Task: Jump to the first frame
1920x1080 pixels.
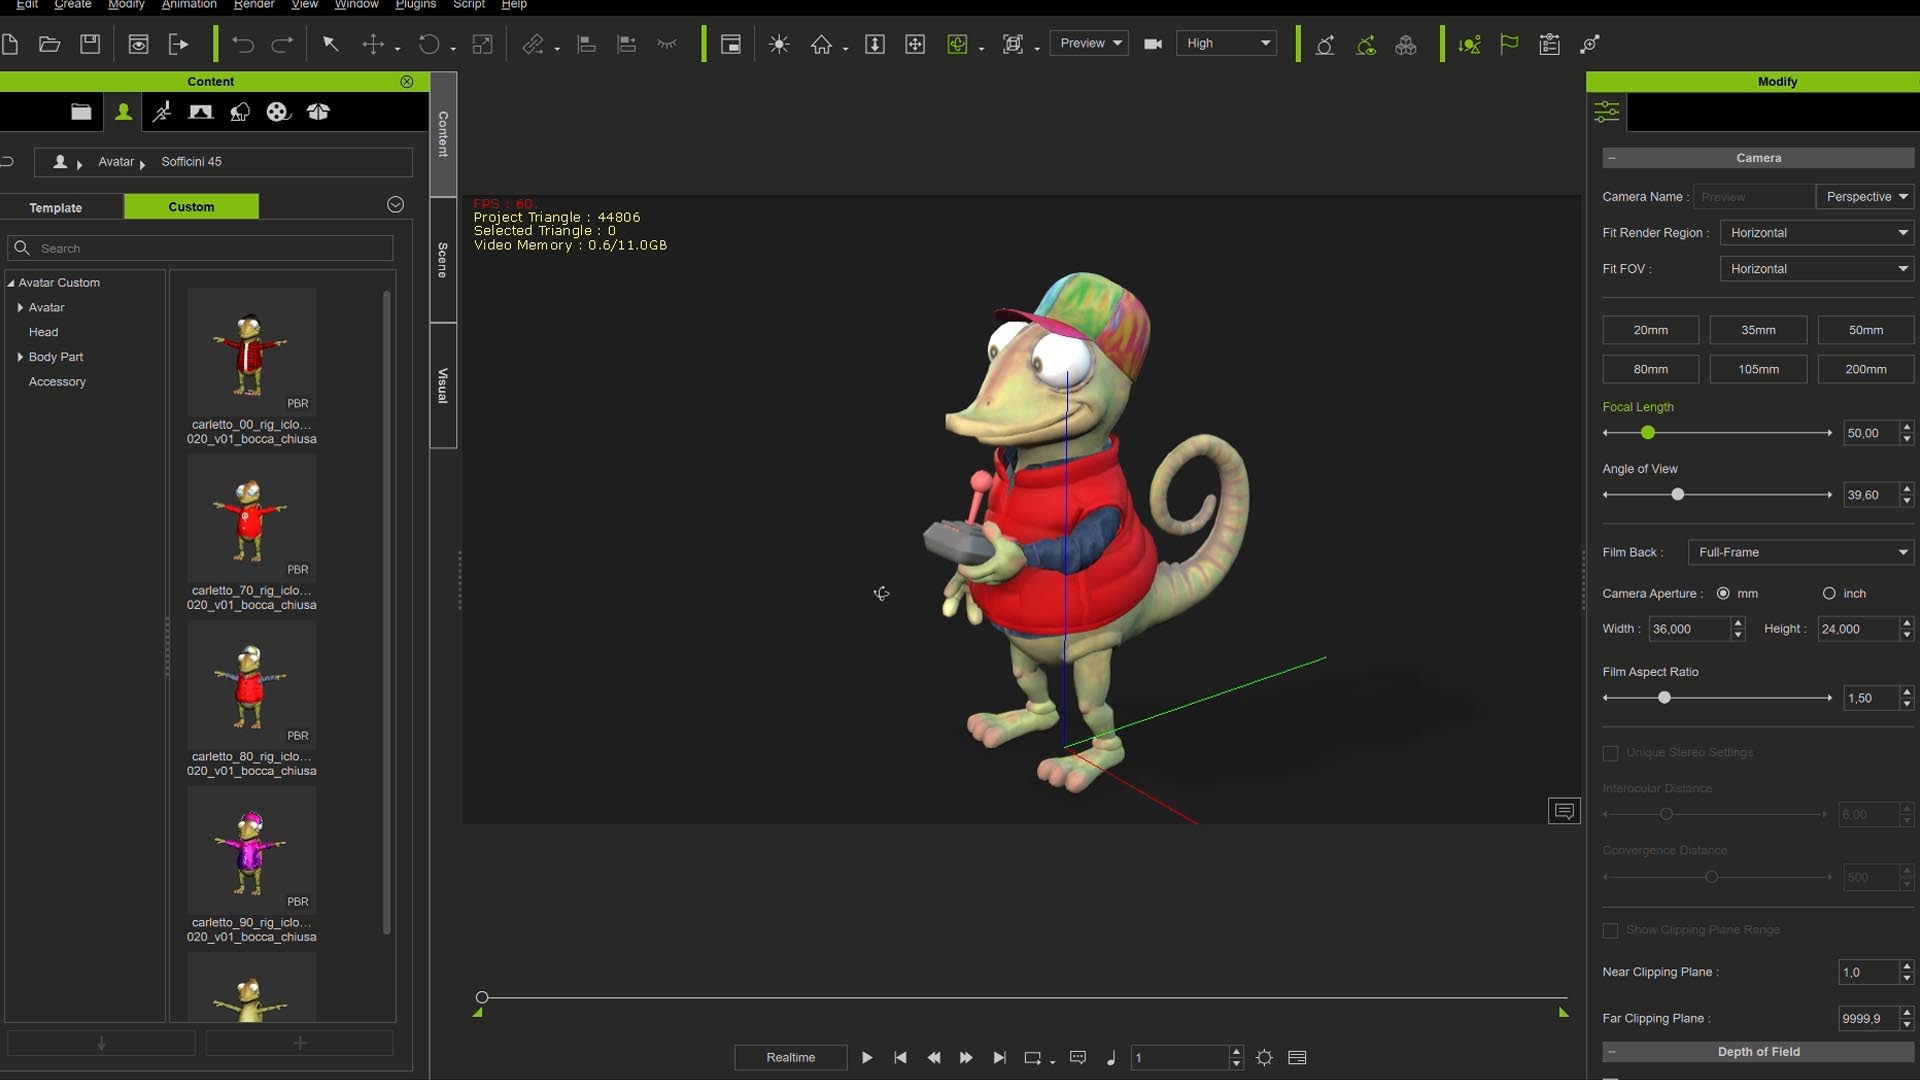Action: pyautogui.click(x=900, y=1057)
